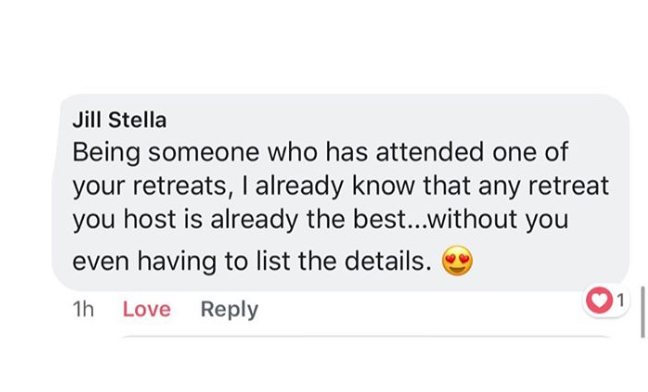Click the scrollbar at right edge

click(x=643, y=312)
